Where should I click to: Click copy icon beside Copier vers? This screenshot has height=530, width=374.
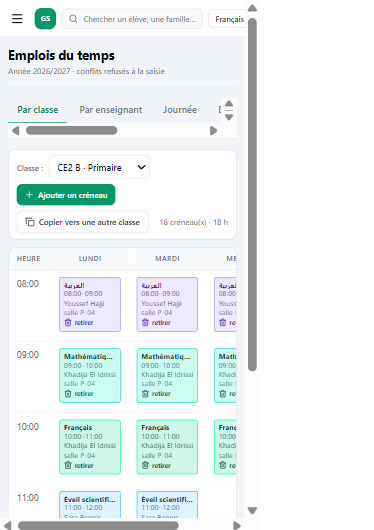coord(30,222)
